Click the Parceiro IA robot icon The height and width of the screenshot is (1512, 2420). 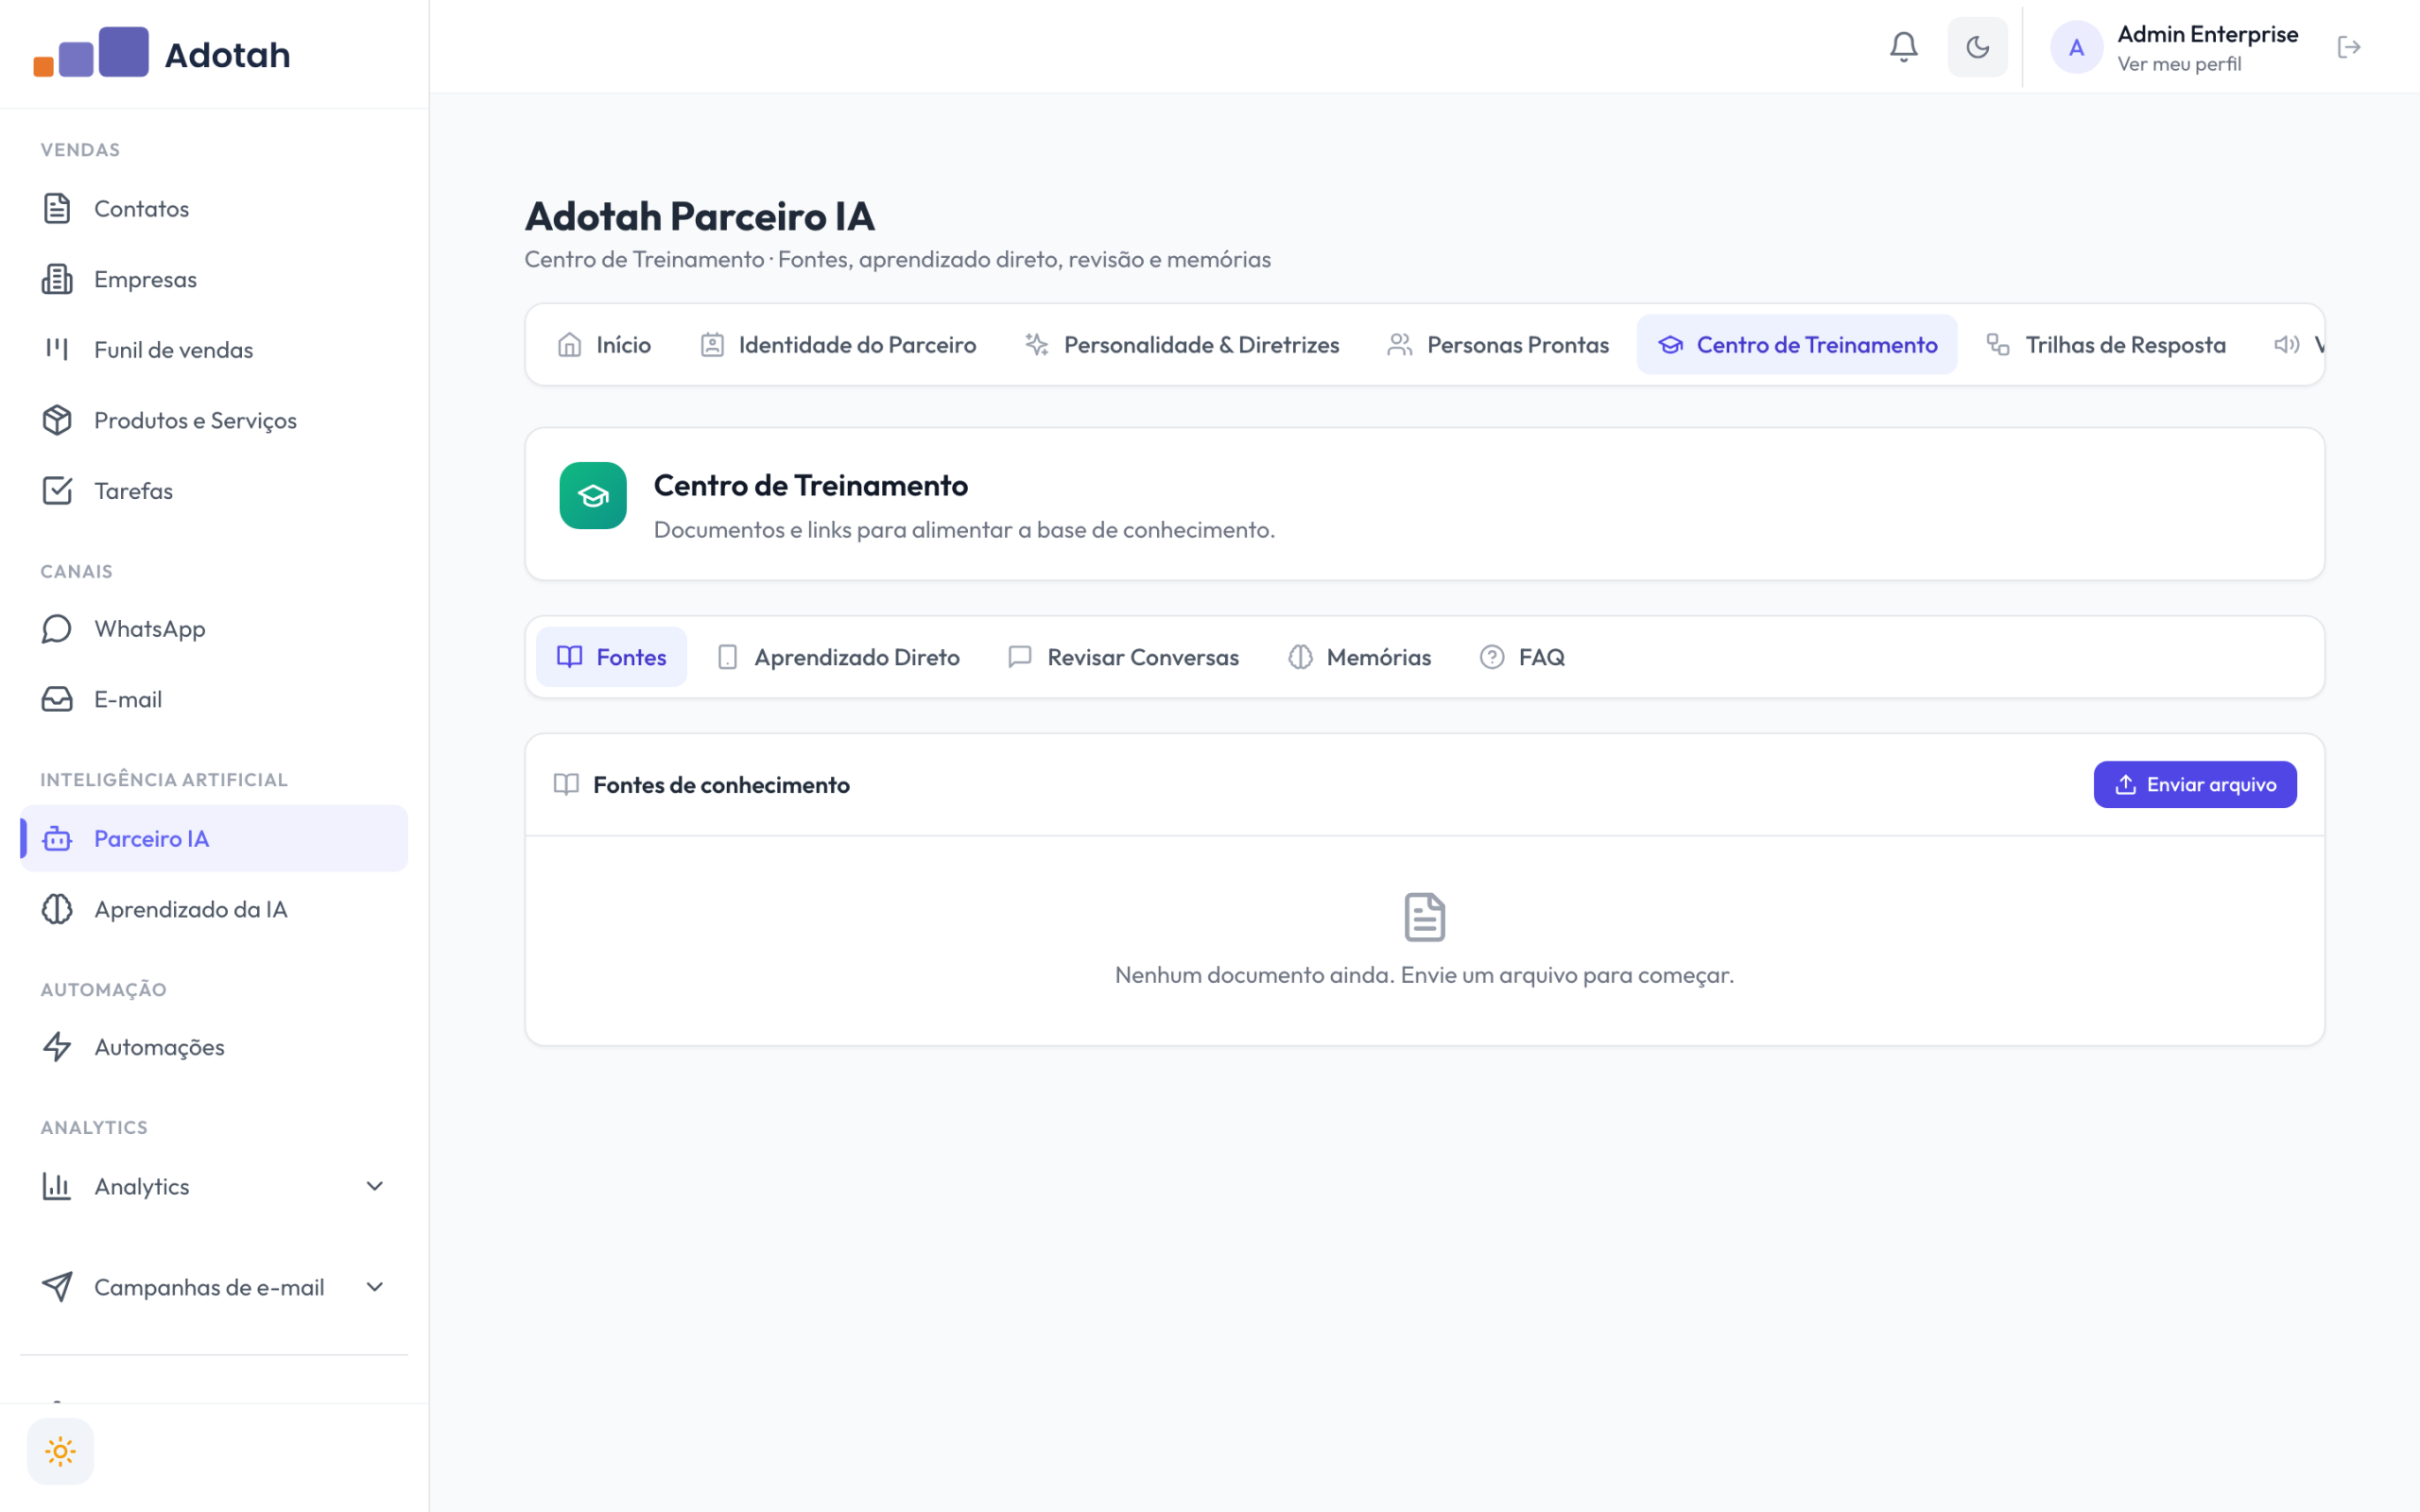(57, 838)
